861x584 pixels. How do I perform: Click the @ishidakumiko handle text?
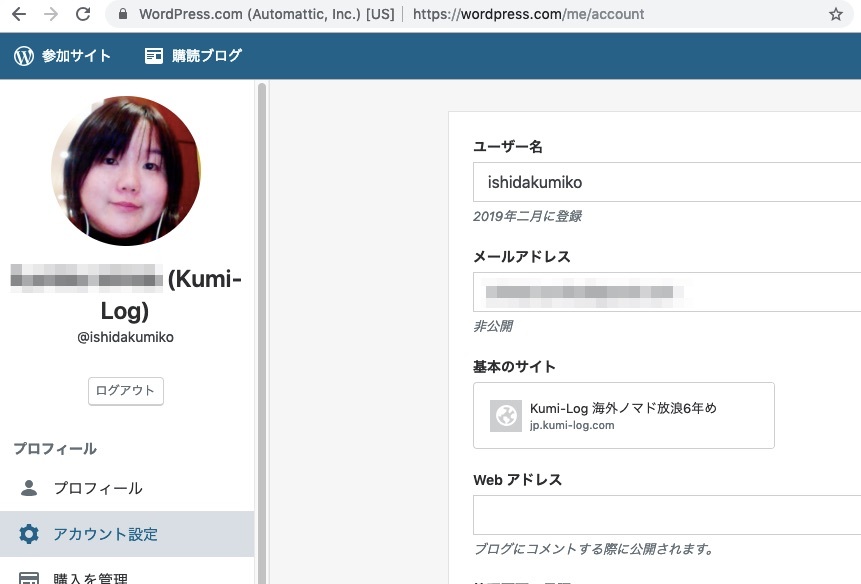click(x=126, y=337)
